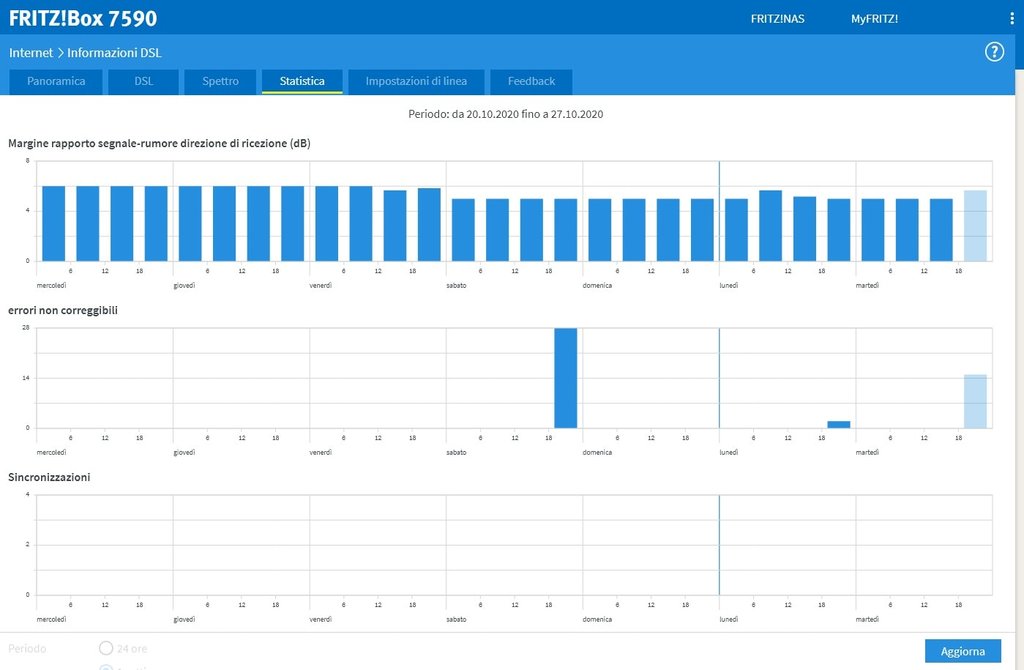
Task: Switch to the Spettro tab
Action: 220,81
